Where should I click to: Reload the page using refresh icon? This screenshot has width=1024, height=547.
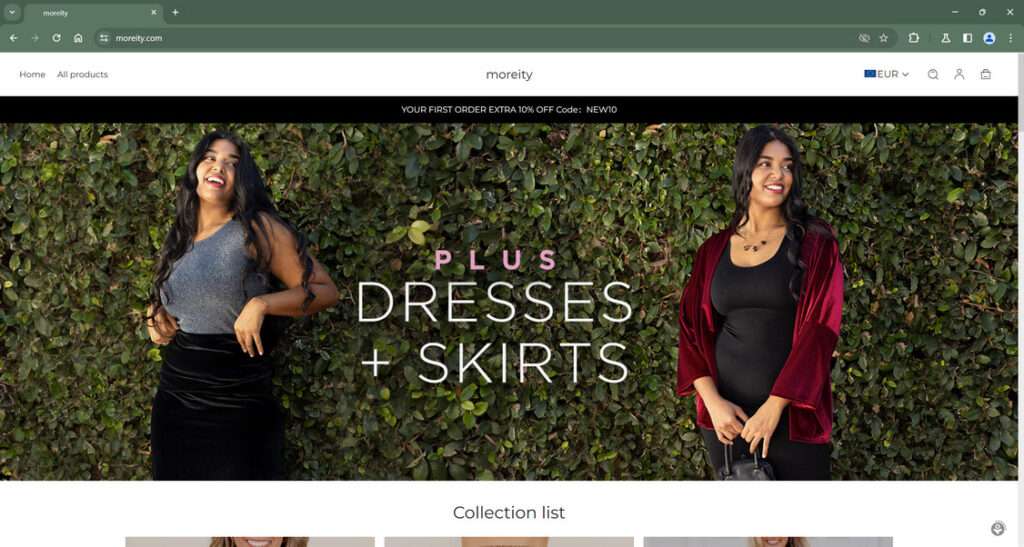click(x=56, y=38)
